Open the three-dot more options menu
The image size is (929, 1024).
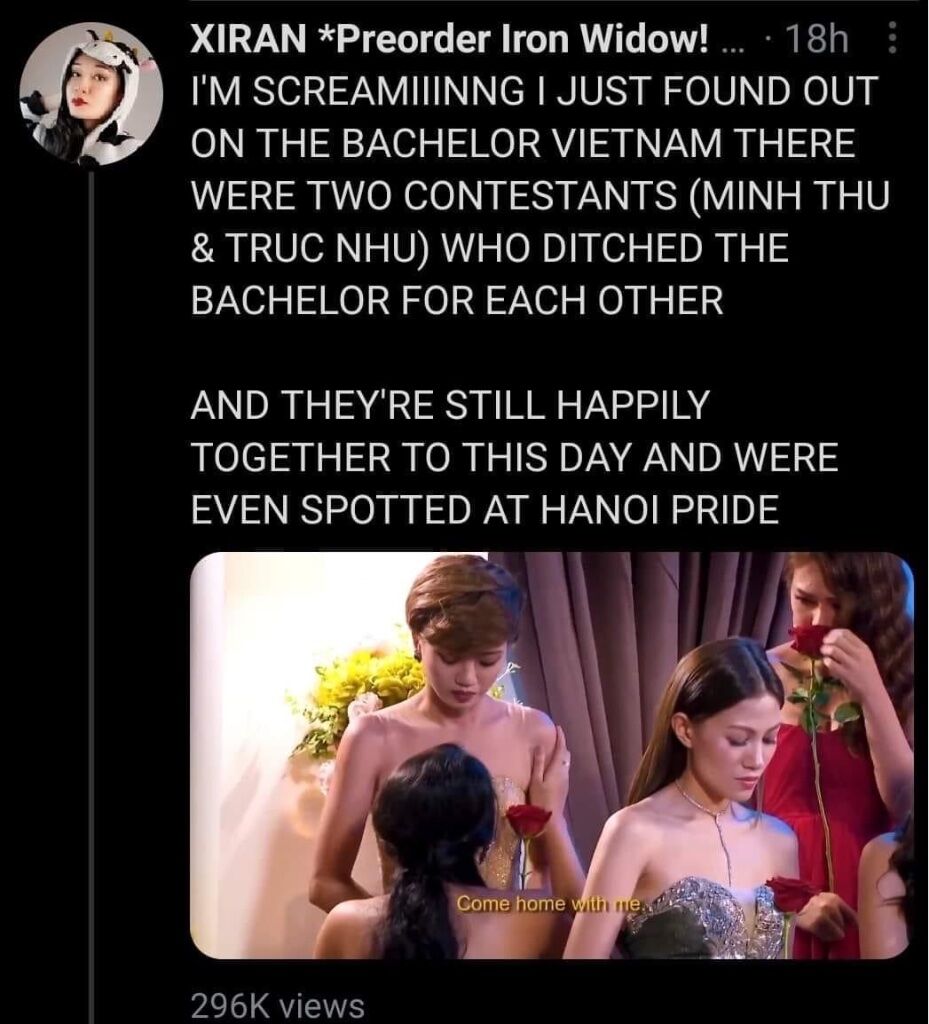click(x=894, y=39)
